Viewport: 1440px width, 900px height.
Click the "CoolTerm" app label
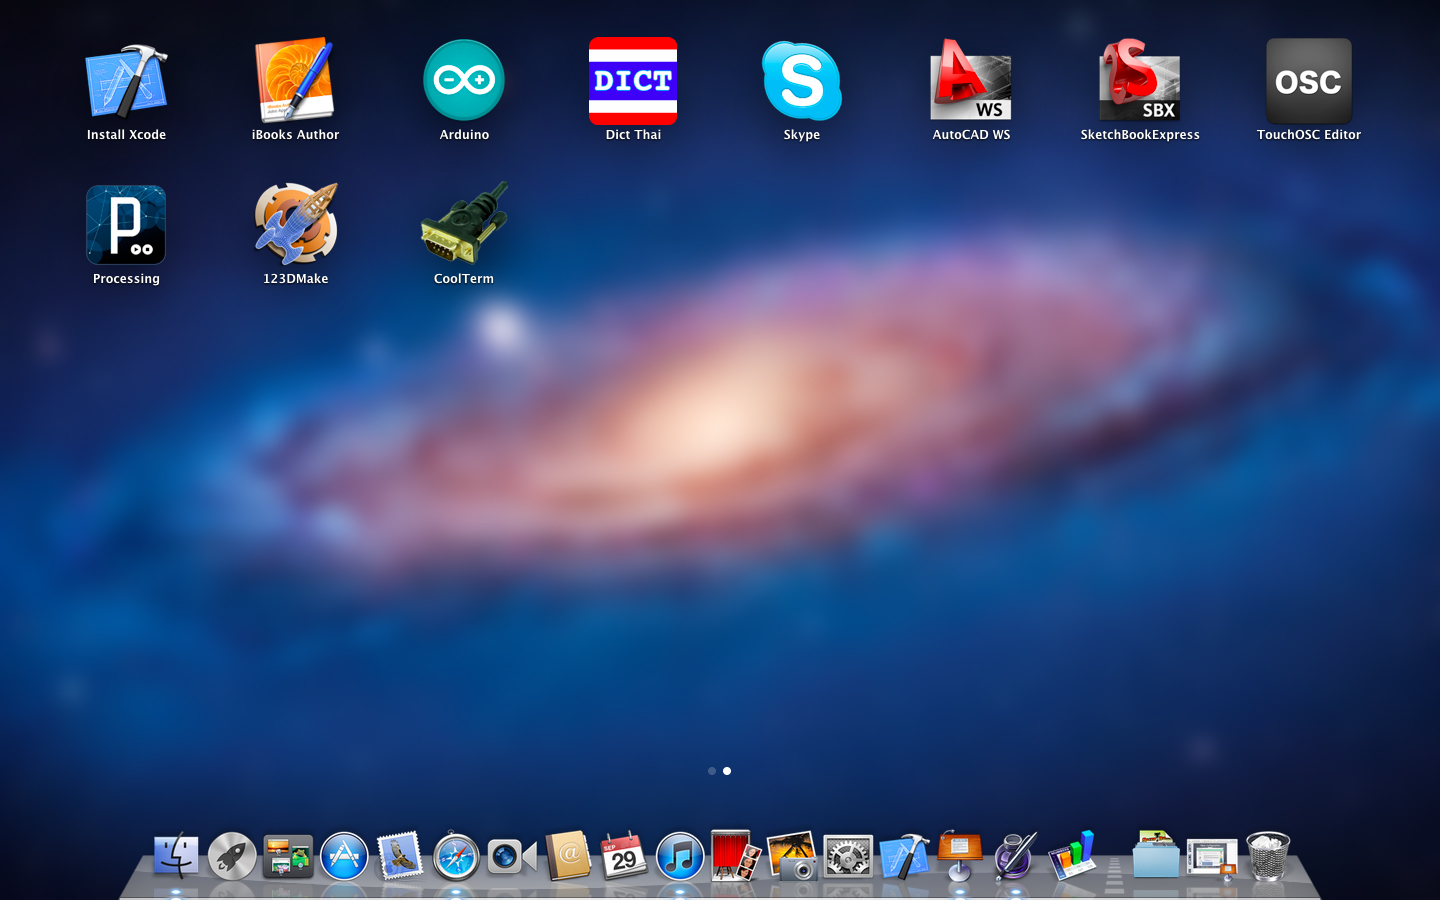[x=464, y=279]
